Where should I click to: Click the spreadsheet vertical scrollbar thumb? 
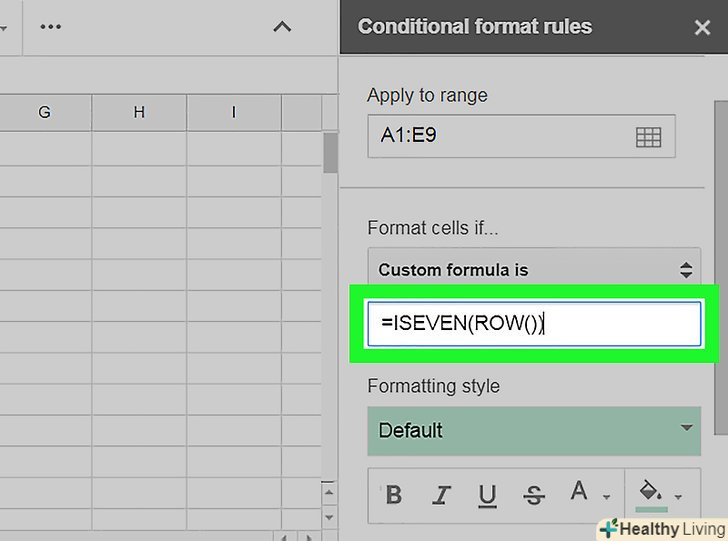click(330, 152)
